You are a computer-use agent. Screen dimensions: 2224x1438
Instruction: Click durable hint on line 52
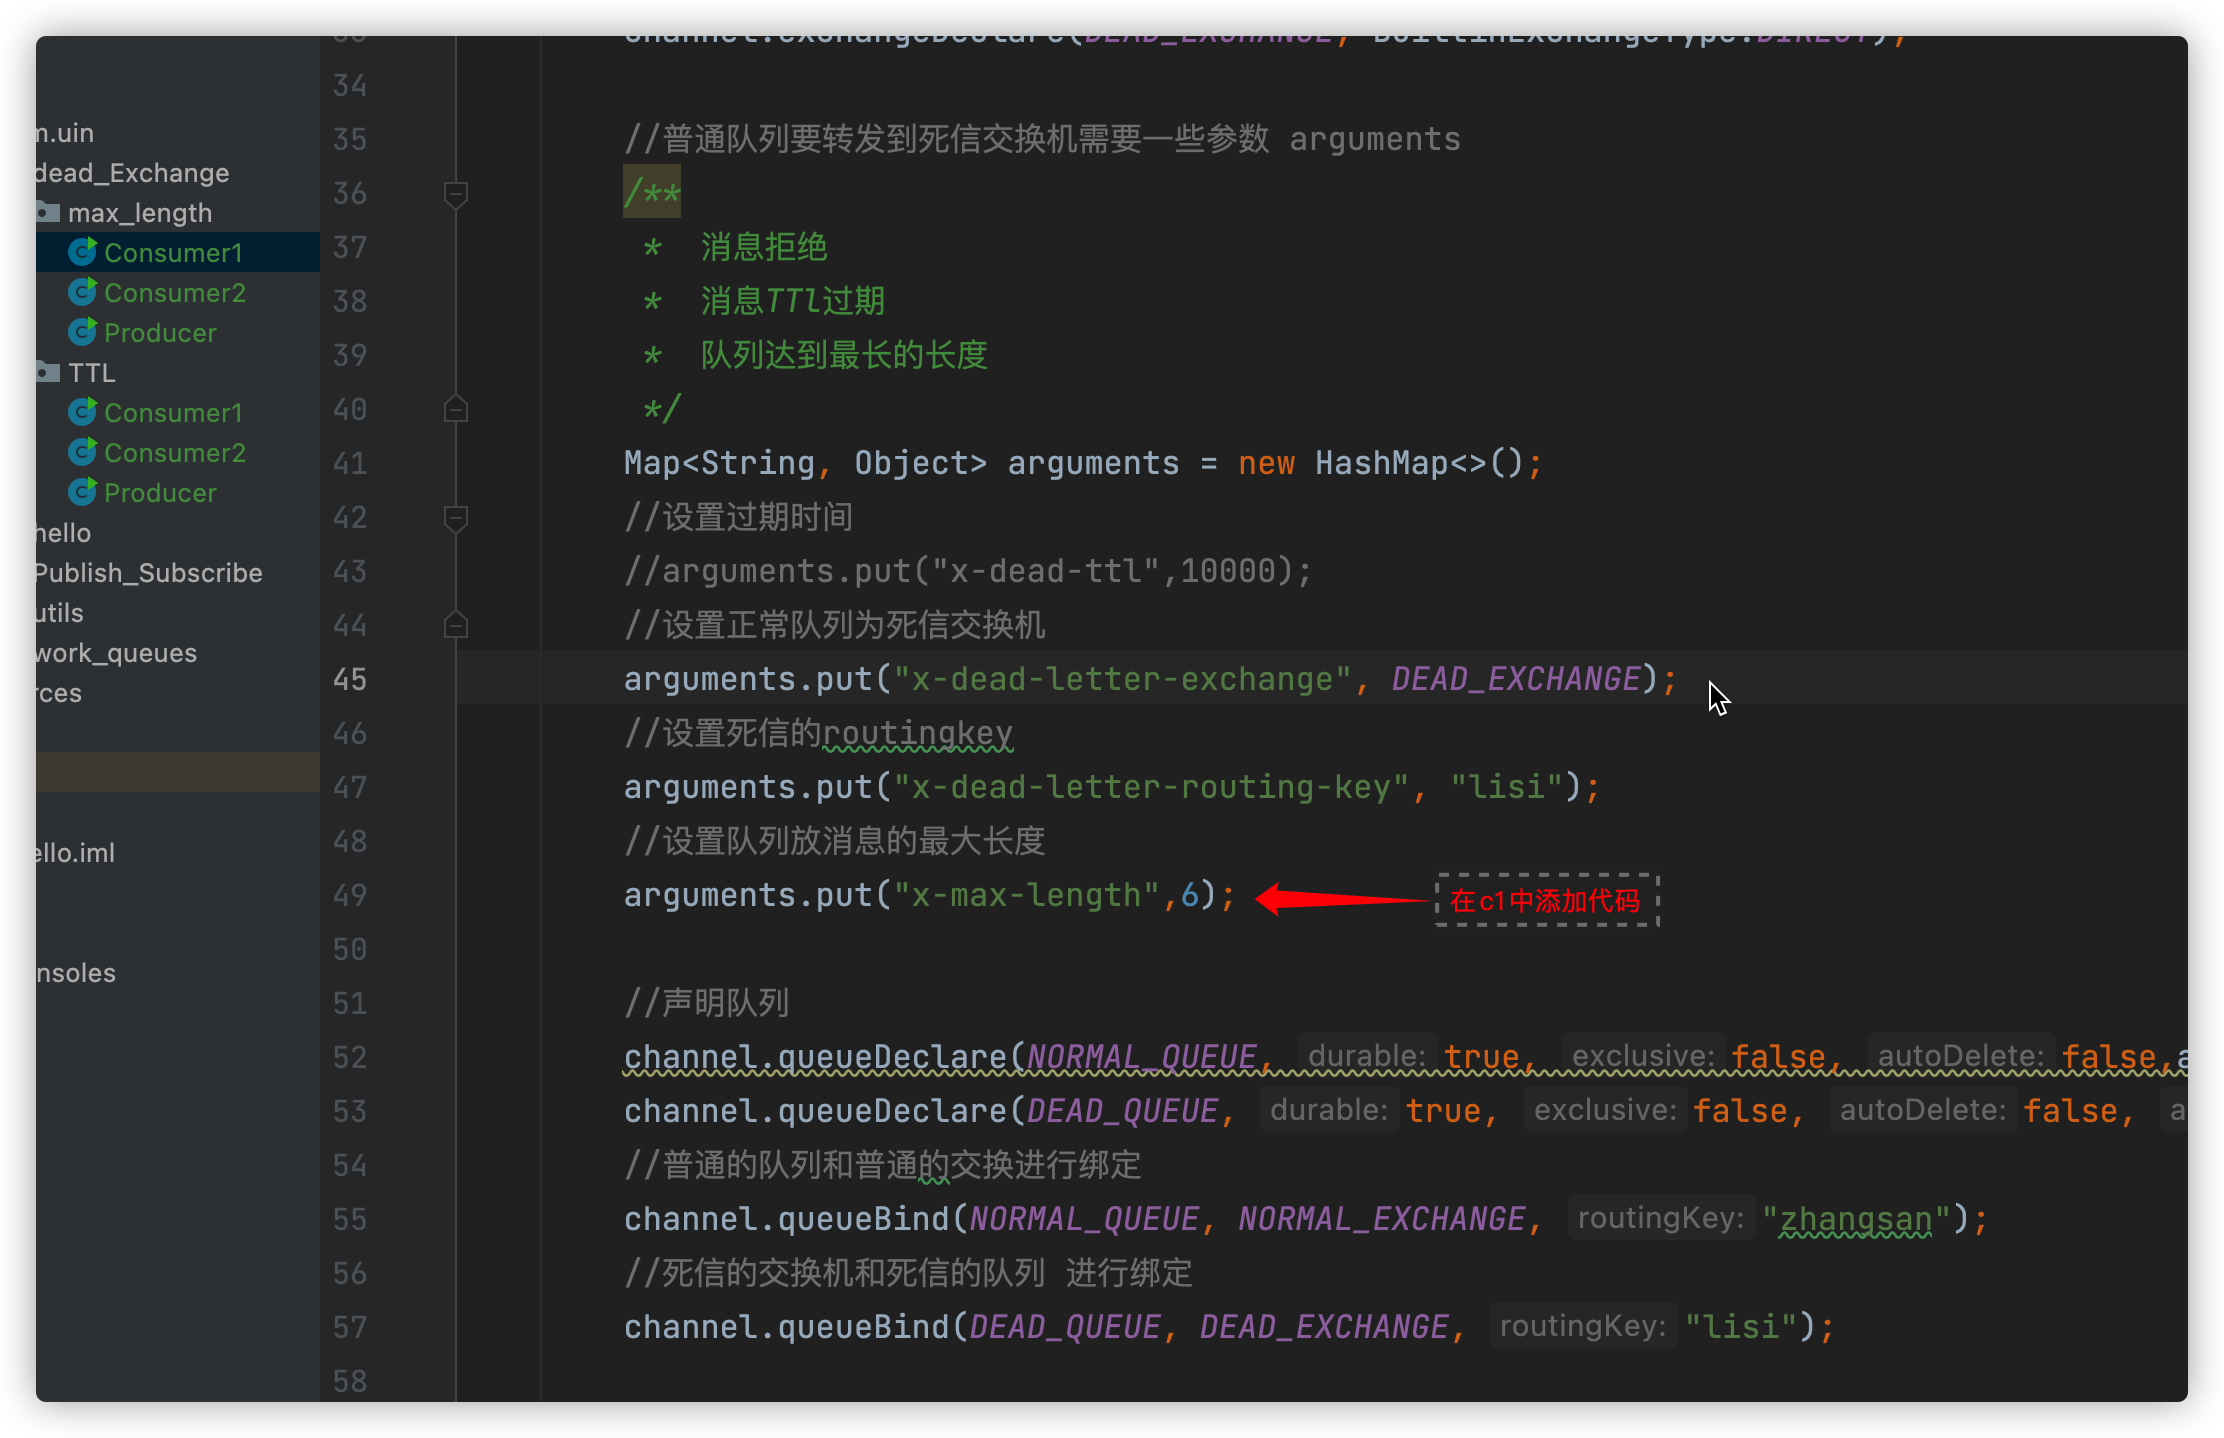[1367, 1056]
